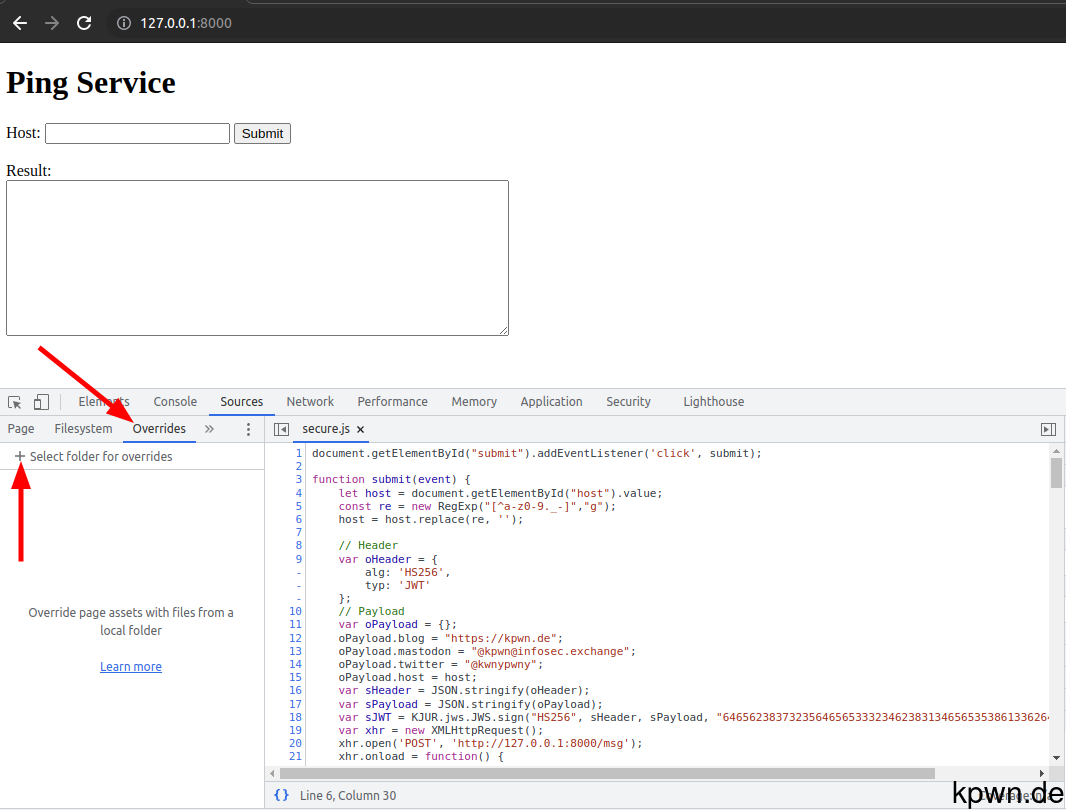
Task: Focus the Host input field
Action: 136,132
